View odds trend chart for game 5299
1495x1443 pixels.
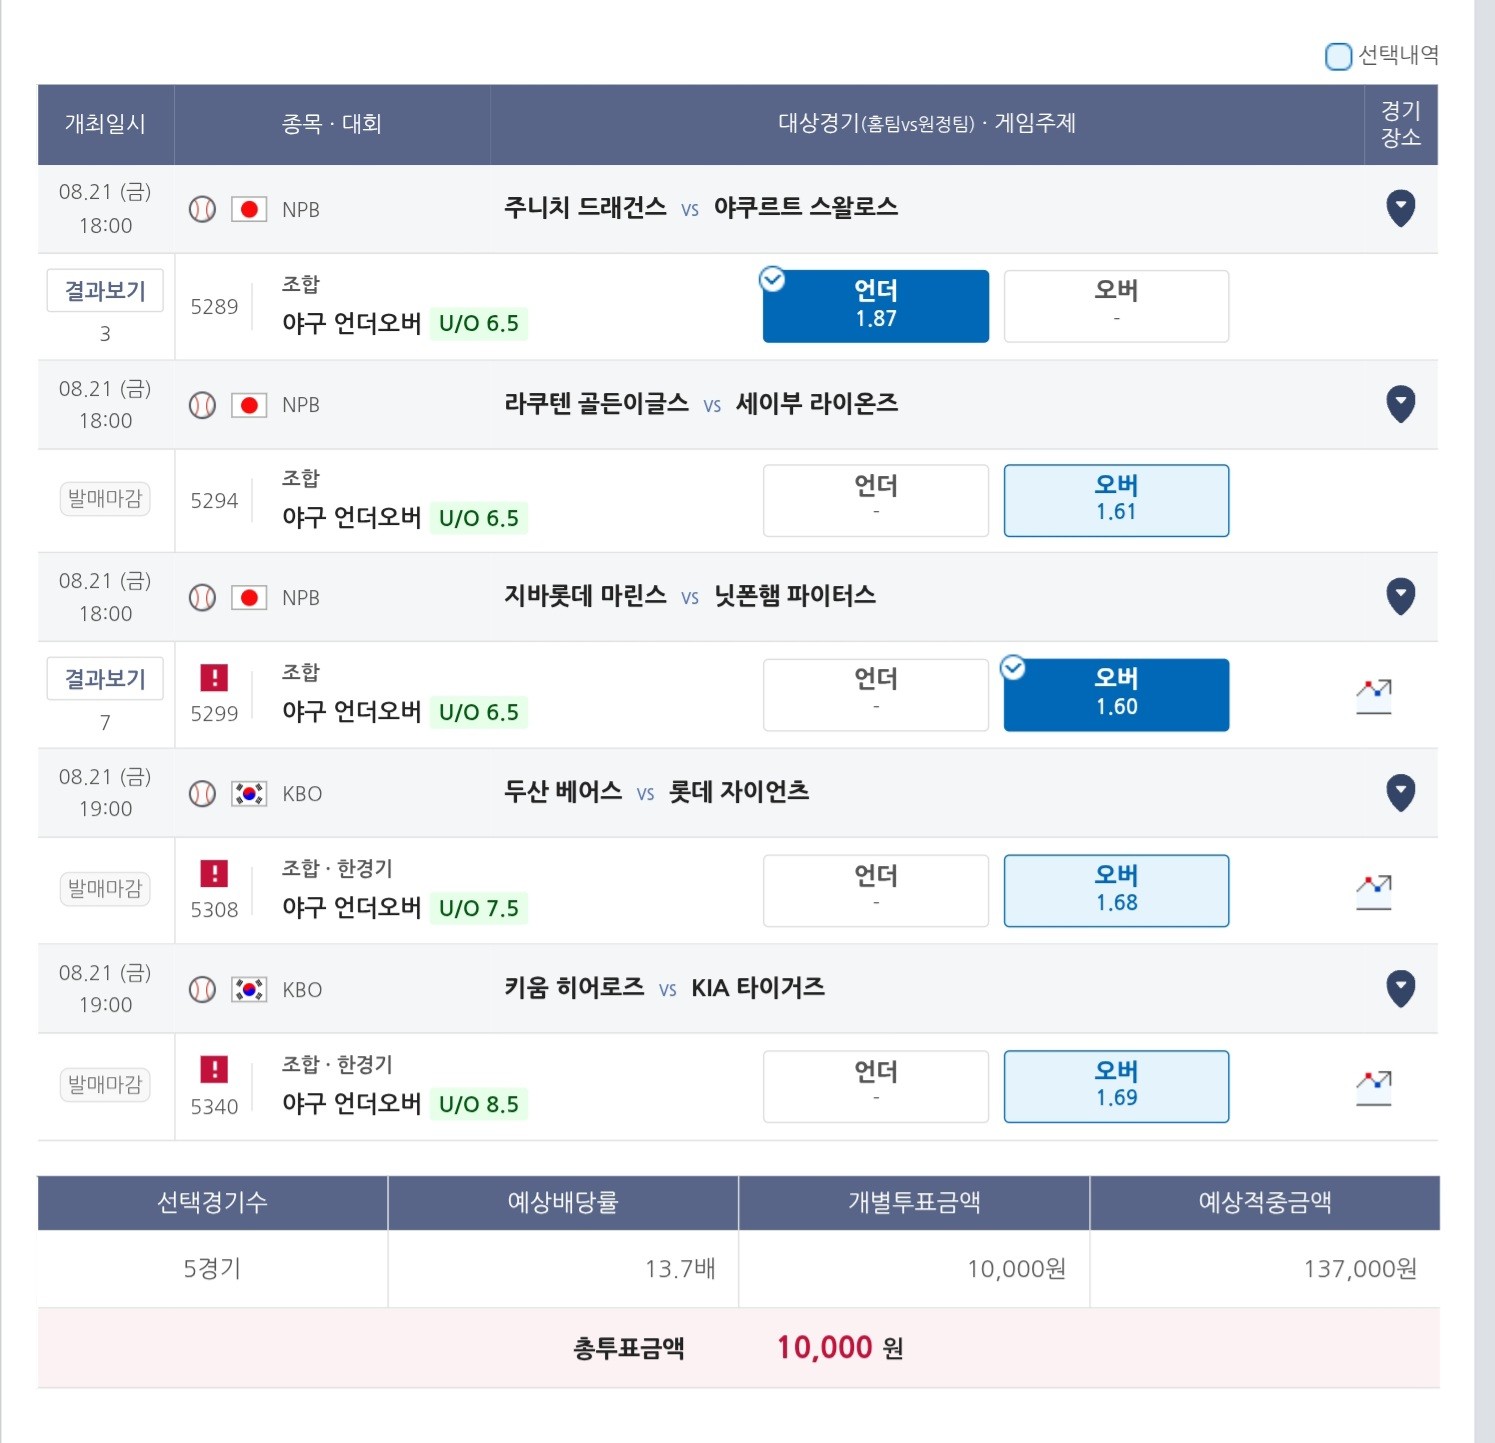1374,696
